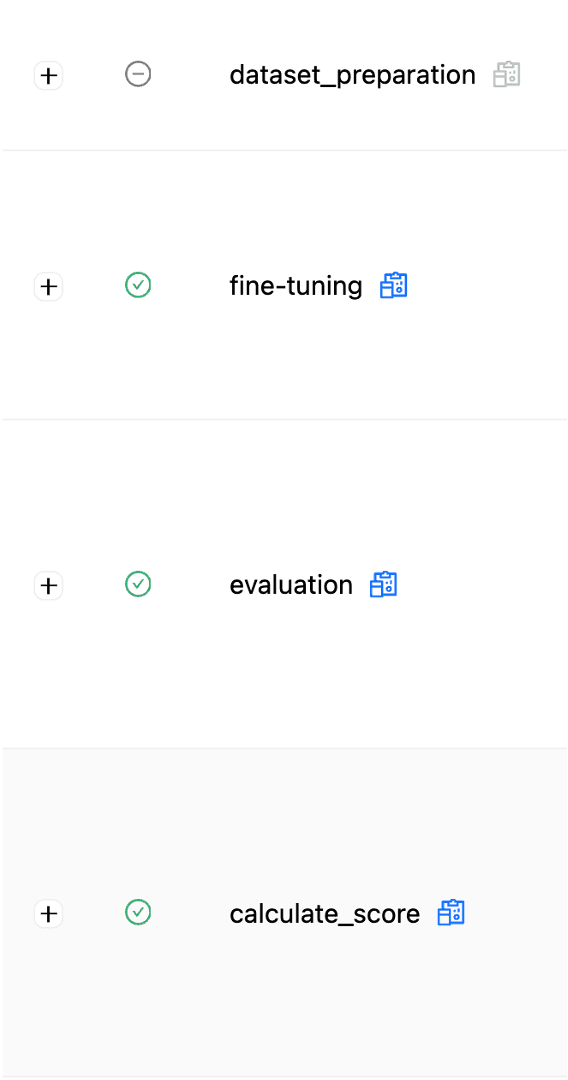Click the fine-tuning step name
This screenshot has width=568, height=1080.
(x=296, y=286)
